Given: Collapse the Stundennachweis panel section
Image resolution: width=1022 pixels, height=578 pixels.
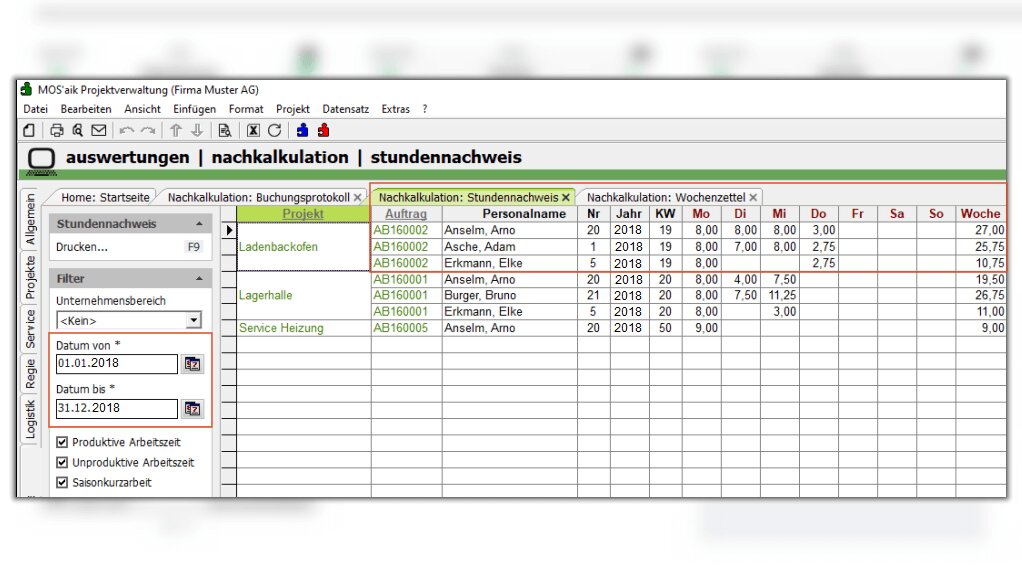Looking at the screenshot, I should pyautogui.click(x=199, y=224).
